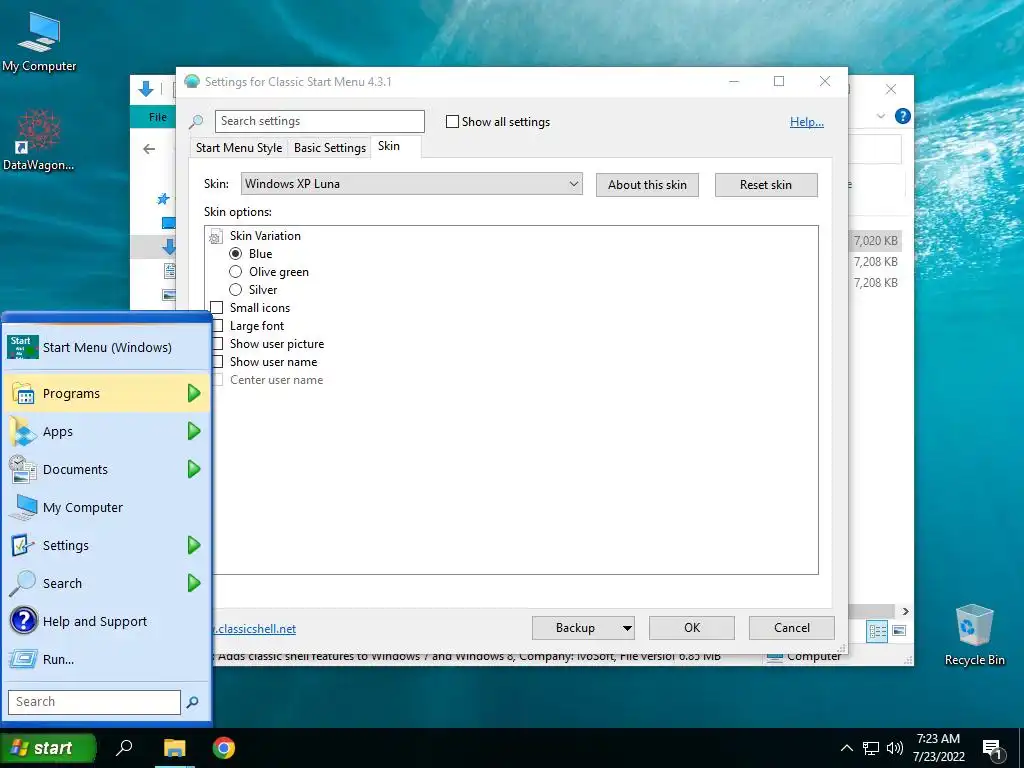Click the Search settings input field

click(x=319, y=121)
